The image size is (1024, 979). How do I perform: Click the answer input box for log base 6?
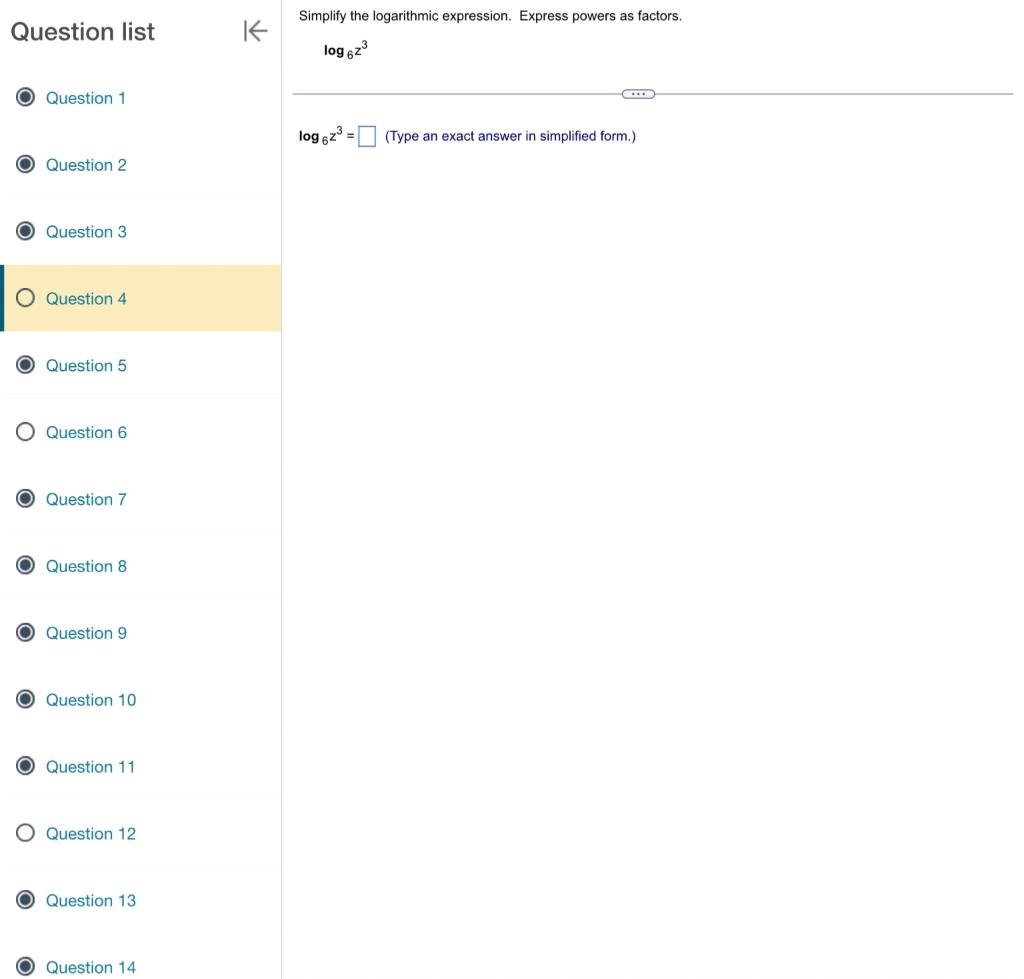[x=367, y=135]
